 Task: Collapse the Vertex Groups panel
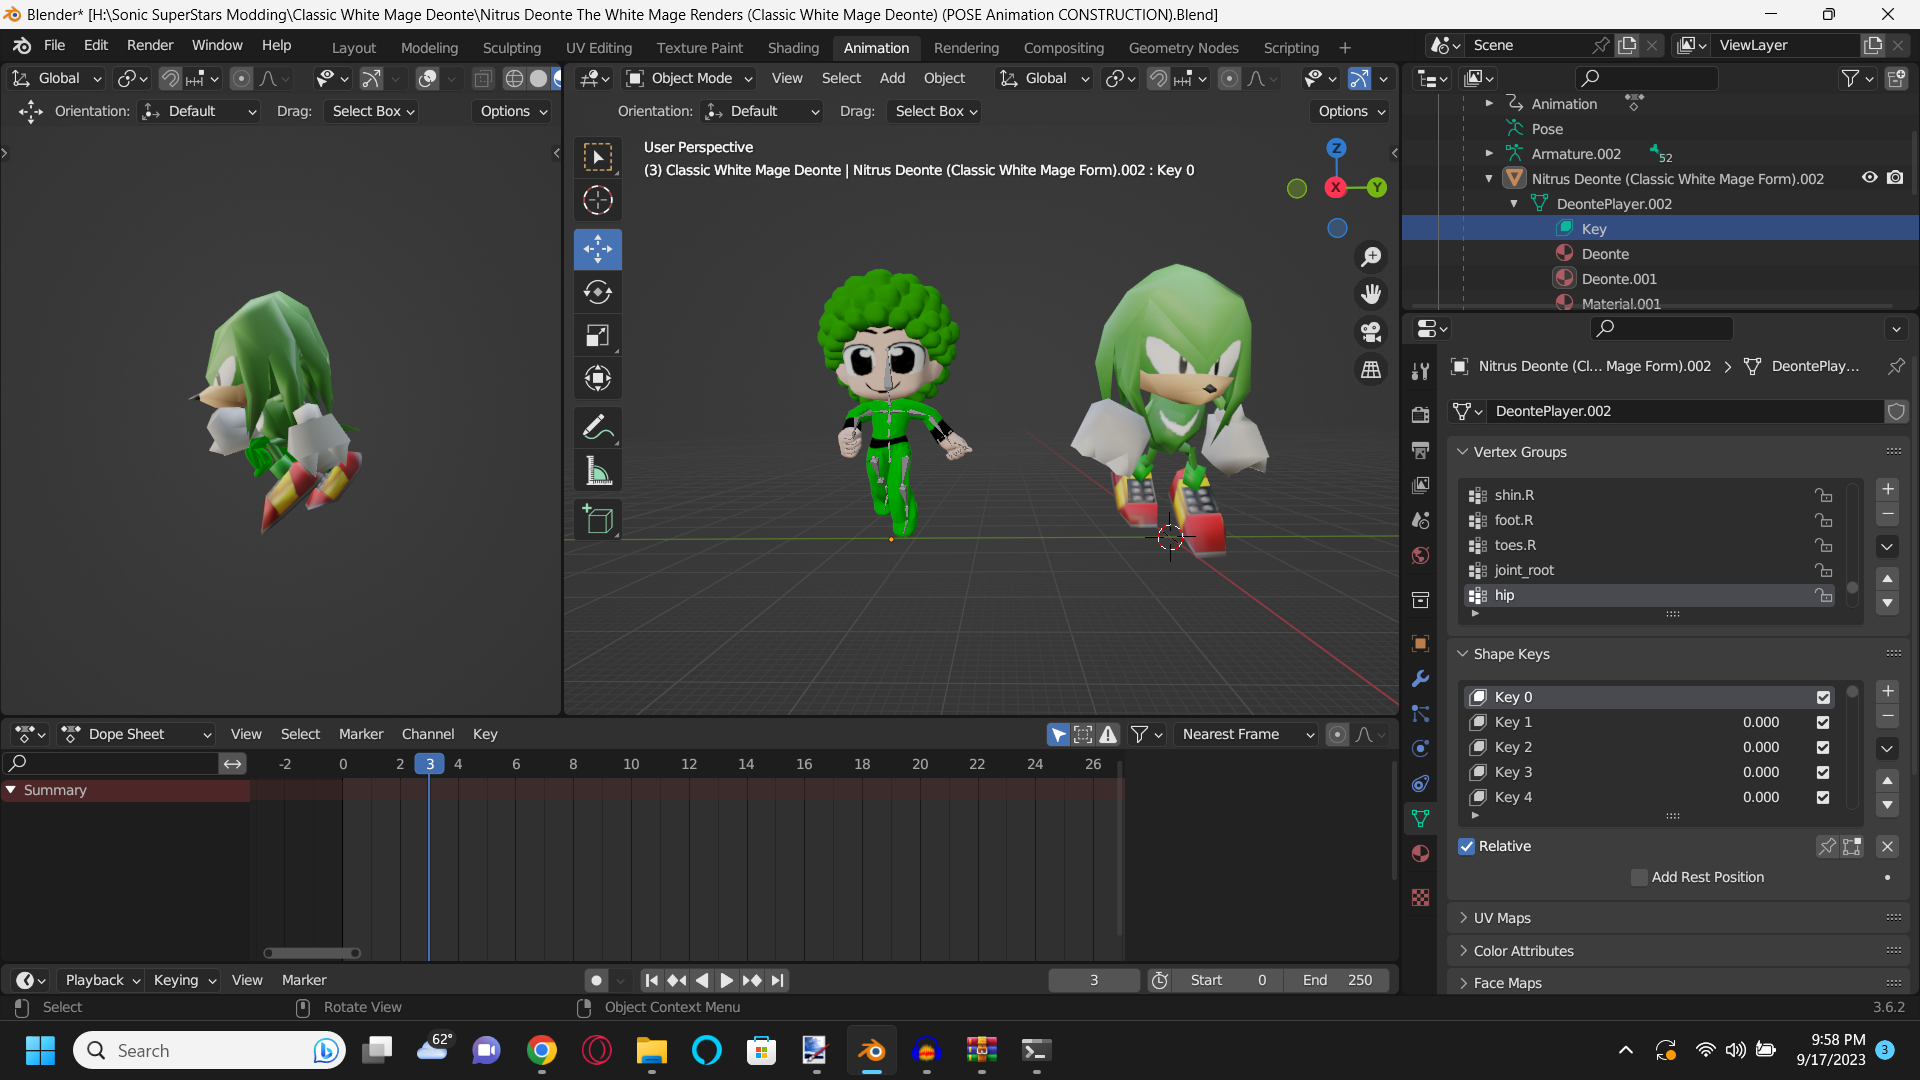1518,452
